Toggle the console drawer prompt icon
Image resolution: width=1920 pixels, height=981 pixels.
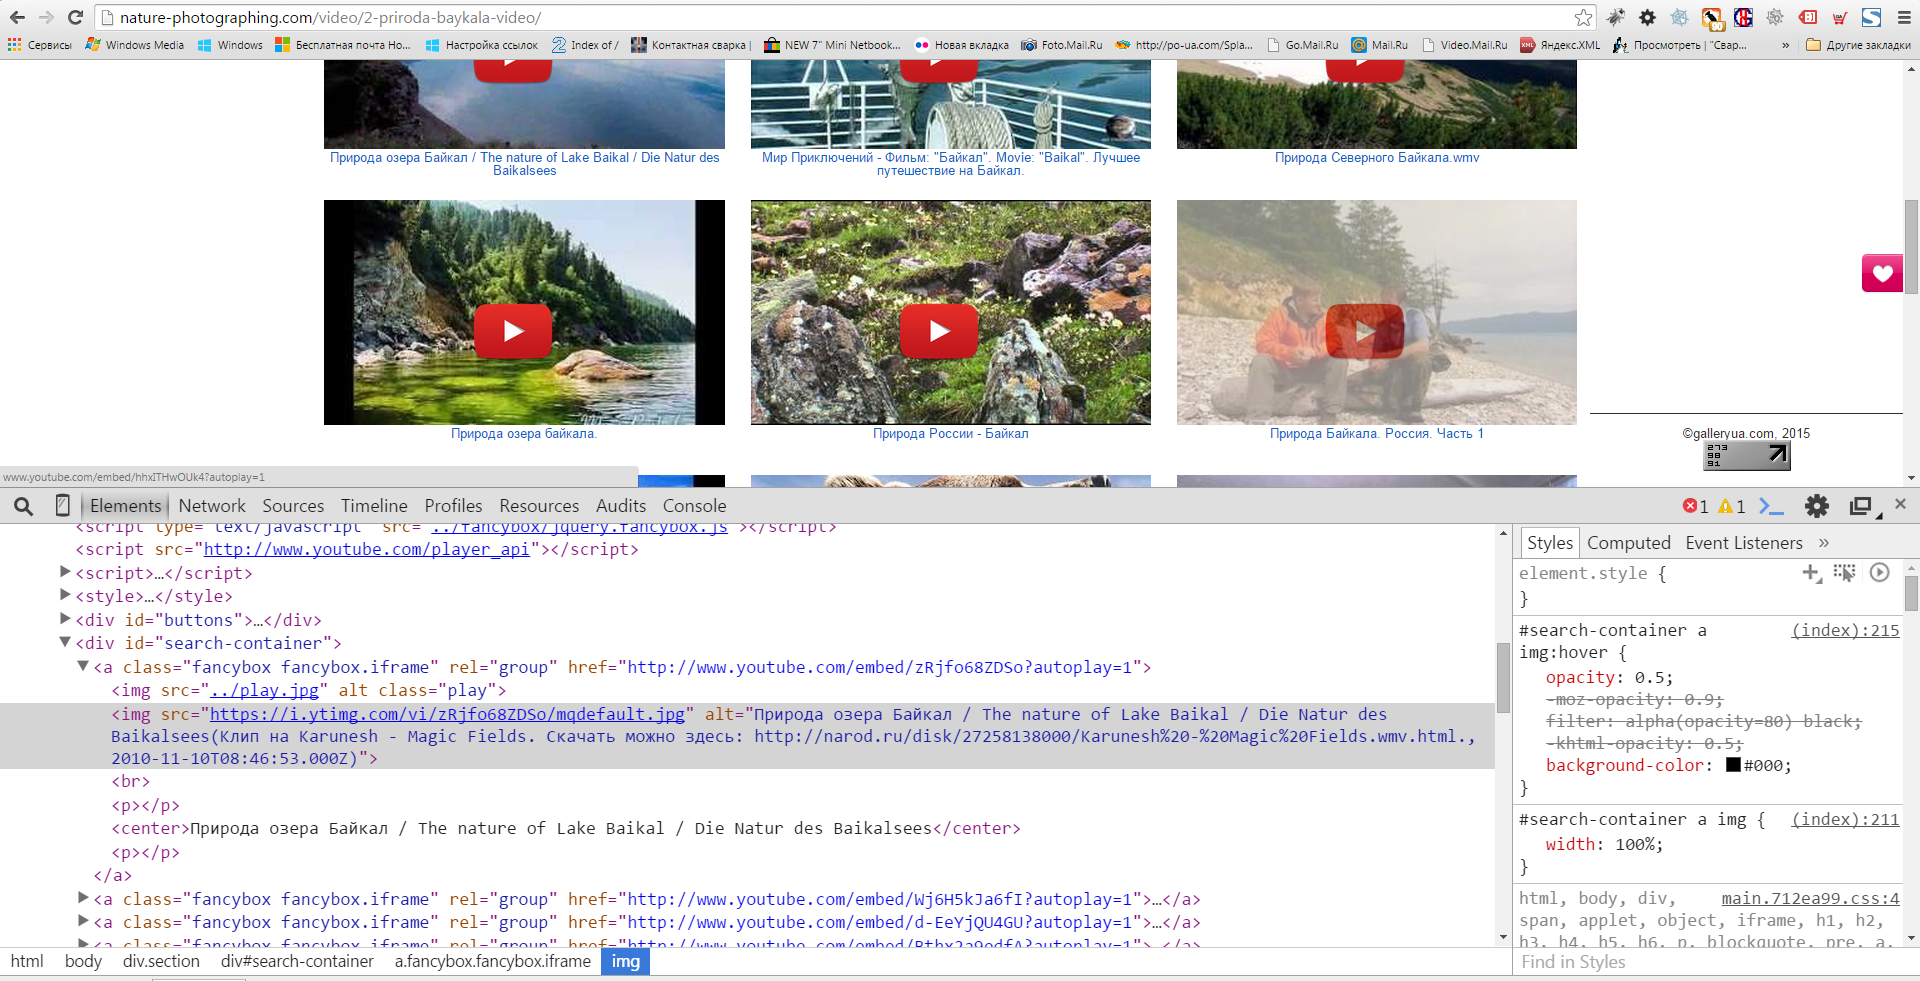[1771, 506]
